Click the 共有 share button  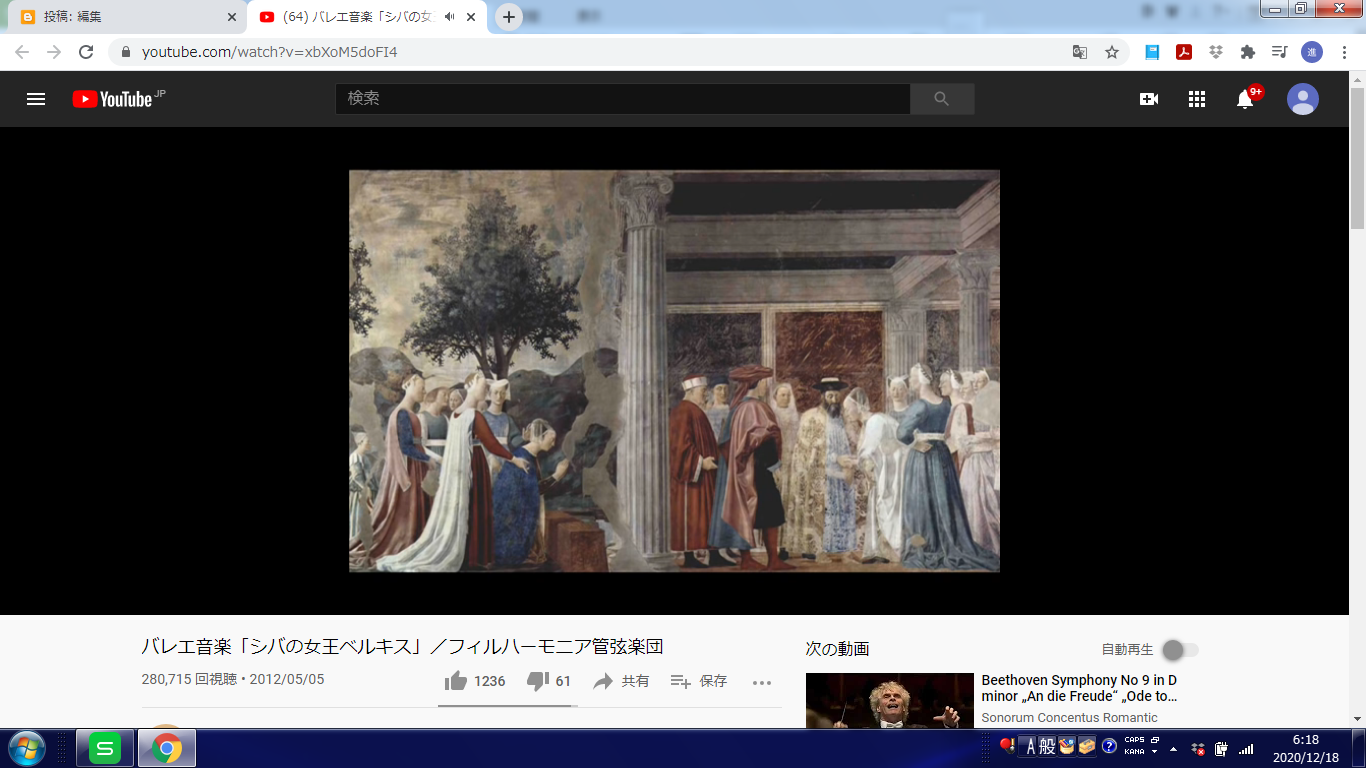[621, 681]
